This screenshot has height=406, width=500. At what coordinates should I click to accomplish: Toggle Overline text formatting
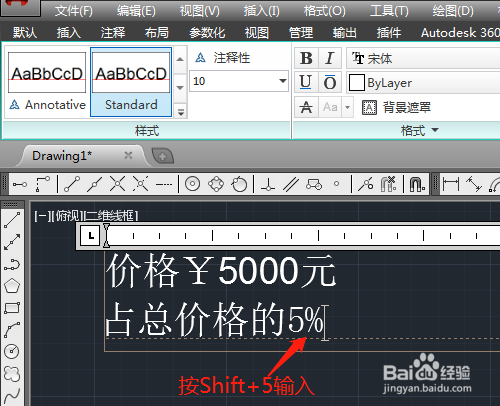[x=330, y=82]
